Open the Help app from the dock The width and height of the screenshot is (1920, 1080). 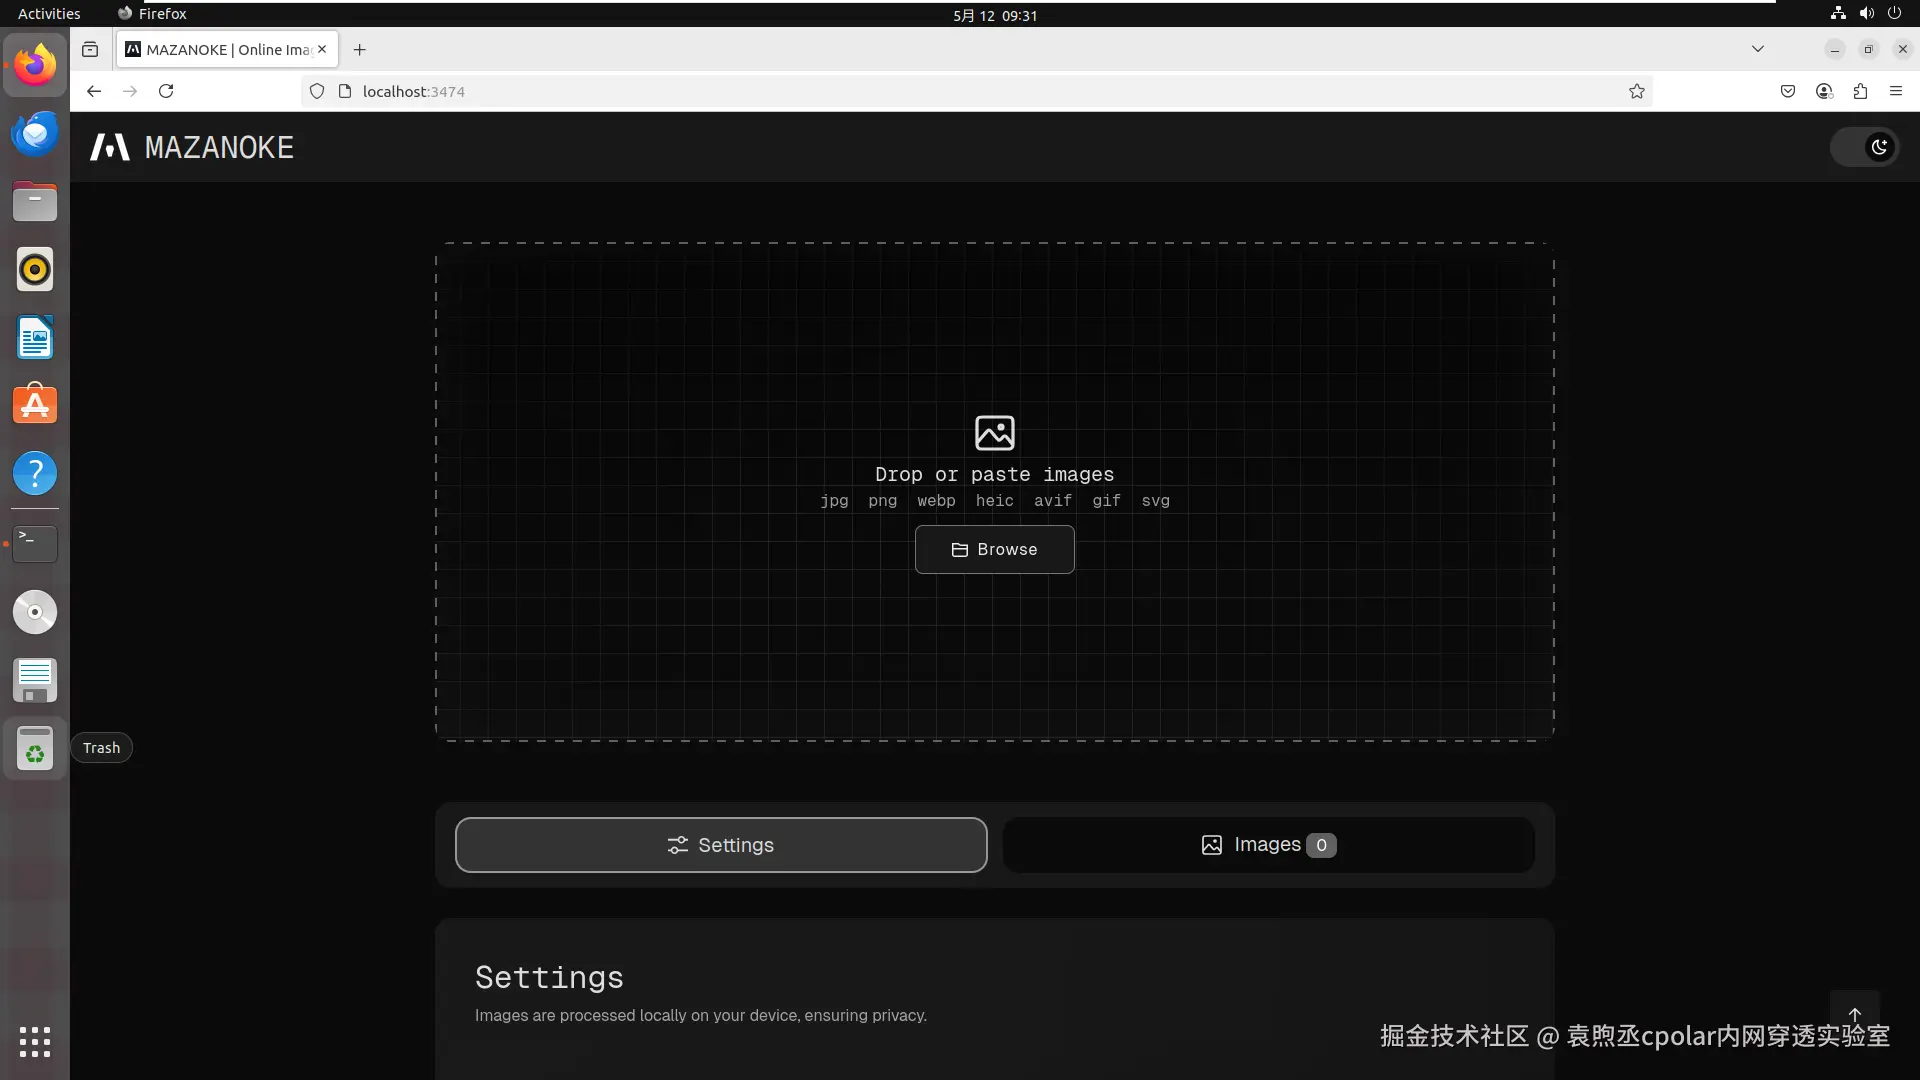click(35, 473)
